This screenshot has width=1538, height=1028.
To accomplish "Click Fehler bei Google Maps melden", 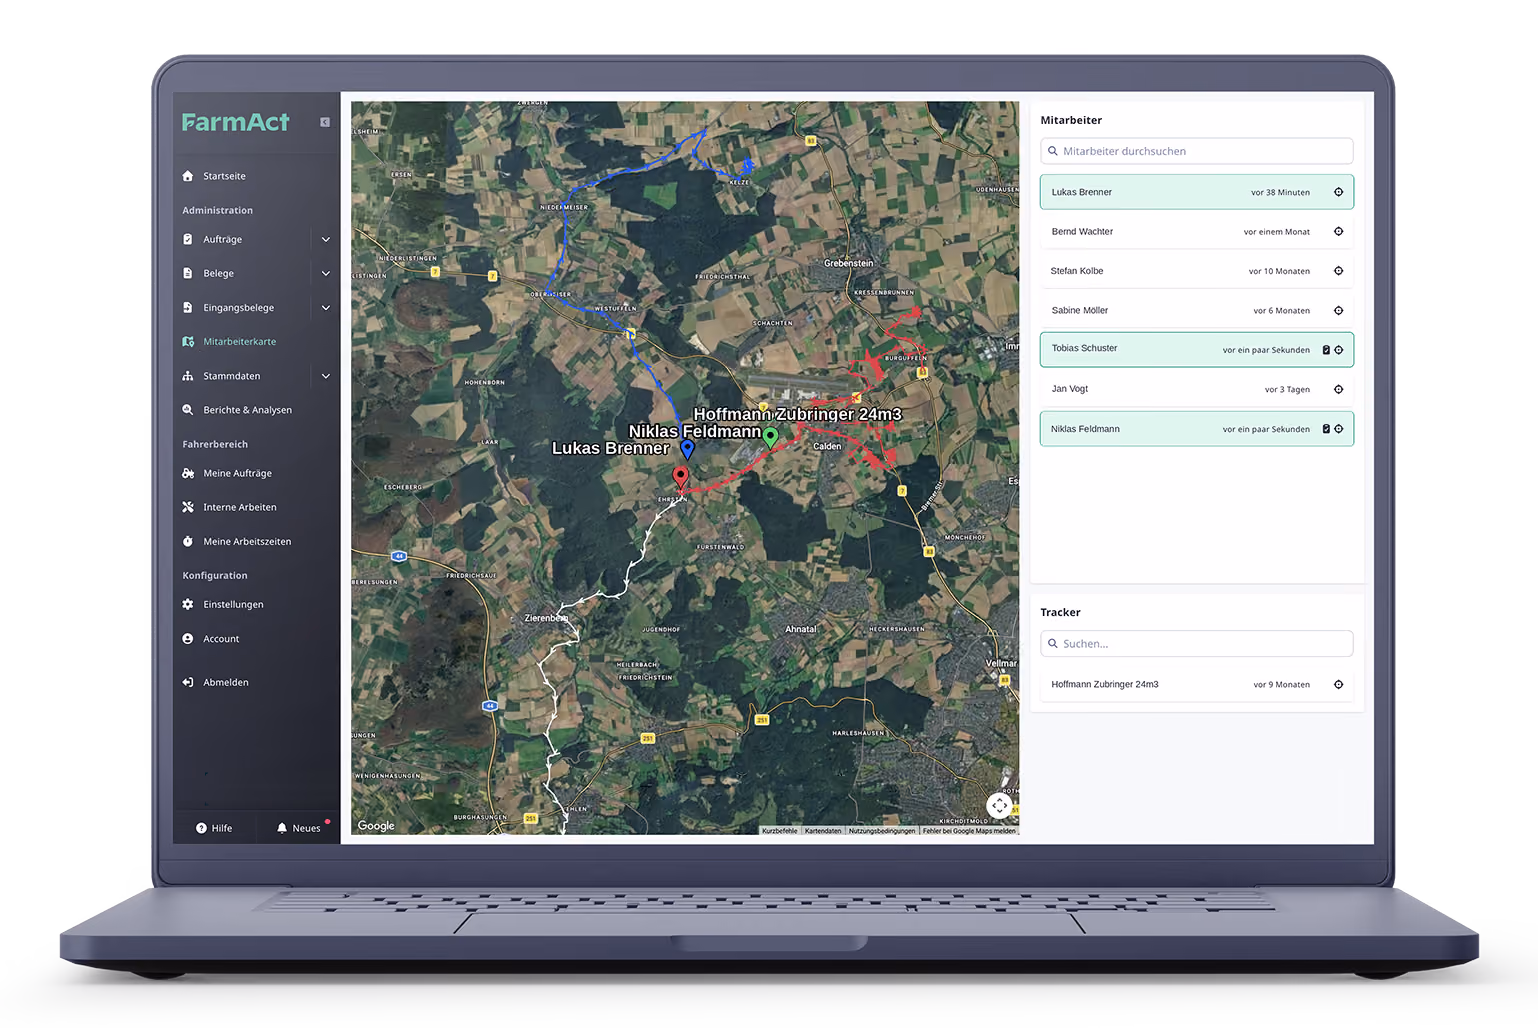I will (x=969, y=831).
